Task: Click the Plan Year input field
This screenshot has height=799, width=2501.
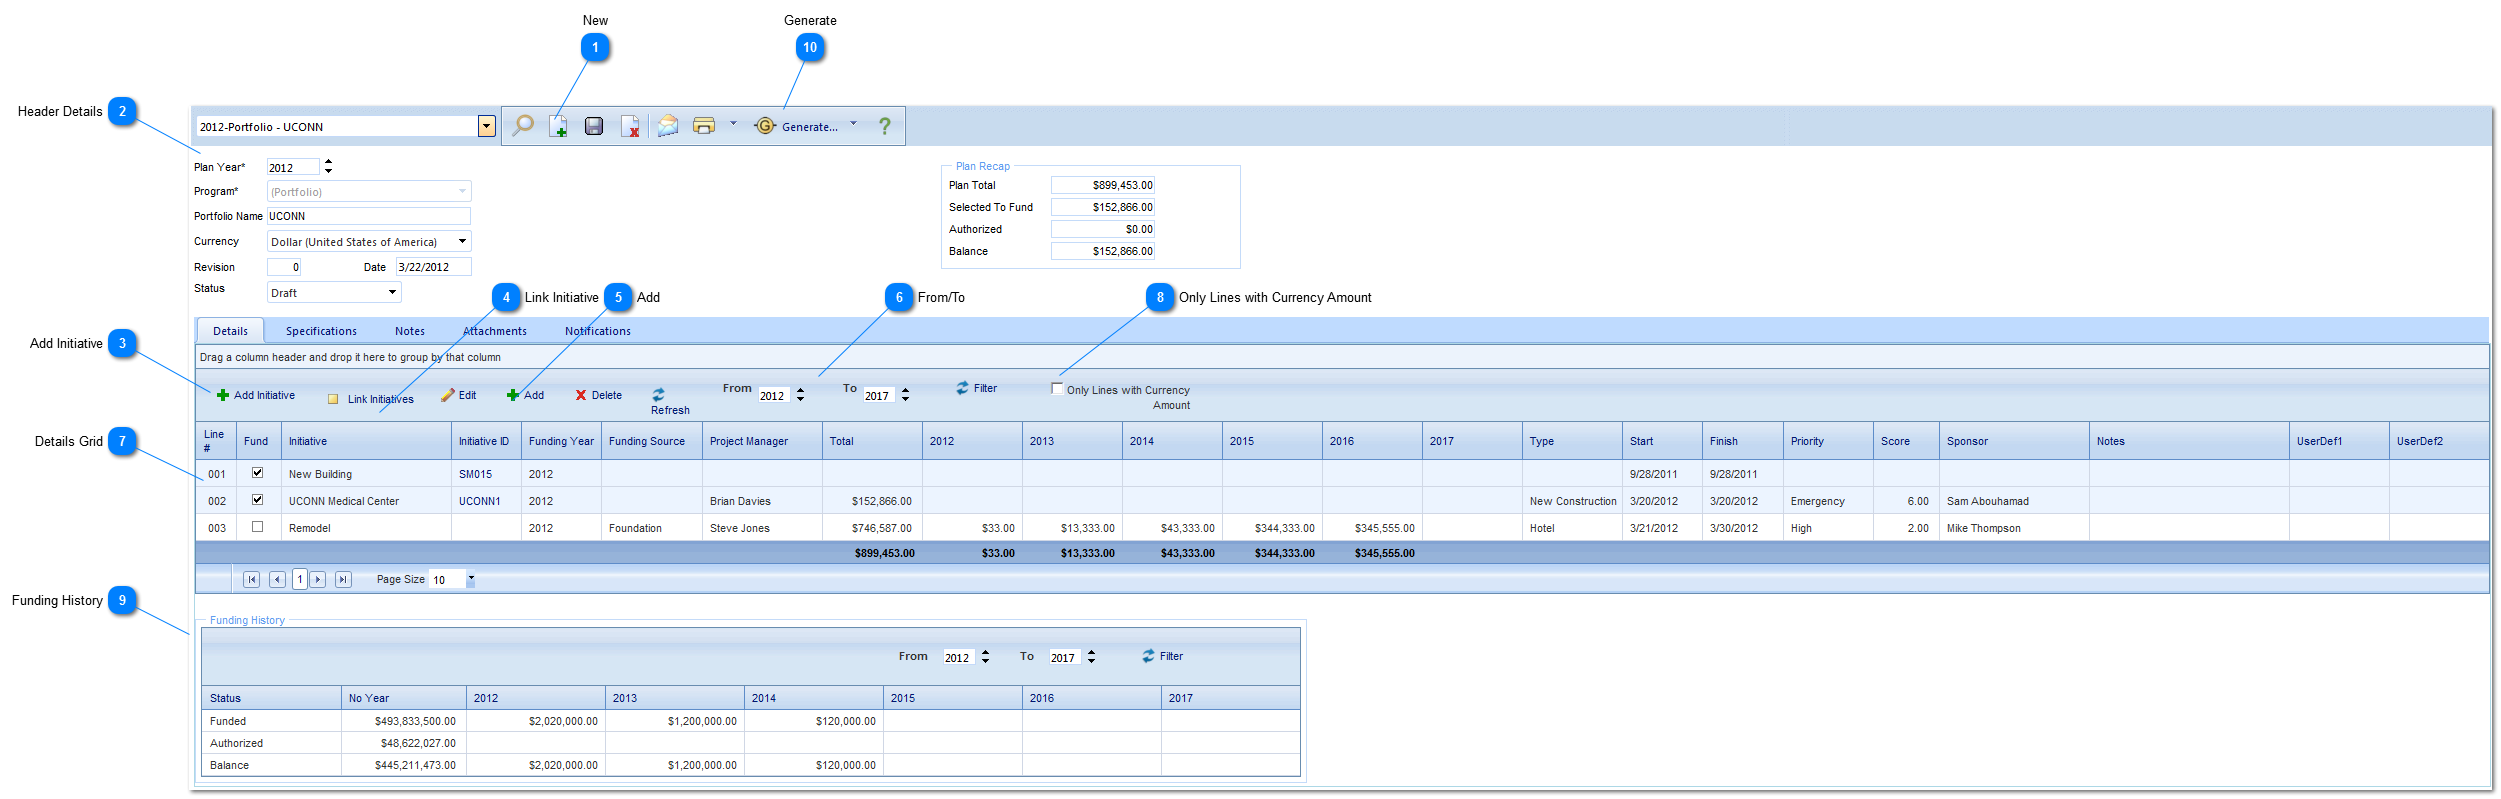Action: [293, 167]
